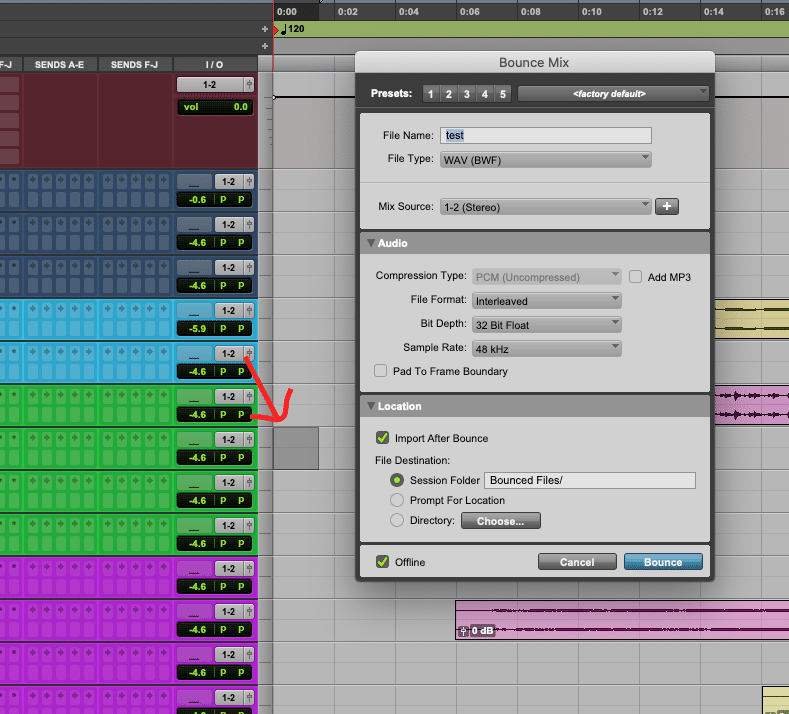
Task: Recall bounce preset 1
Action: 430,94
